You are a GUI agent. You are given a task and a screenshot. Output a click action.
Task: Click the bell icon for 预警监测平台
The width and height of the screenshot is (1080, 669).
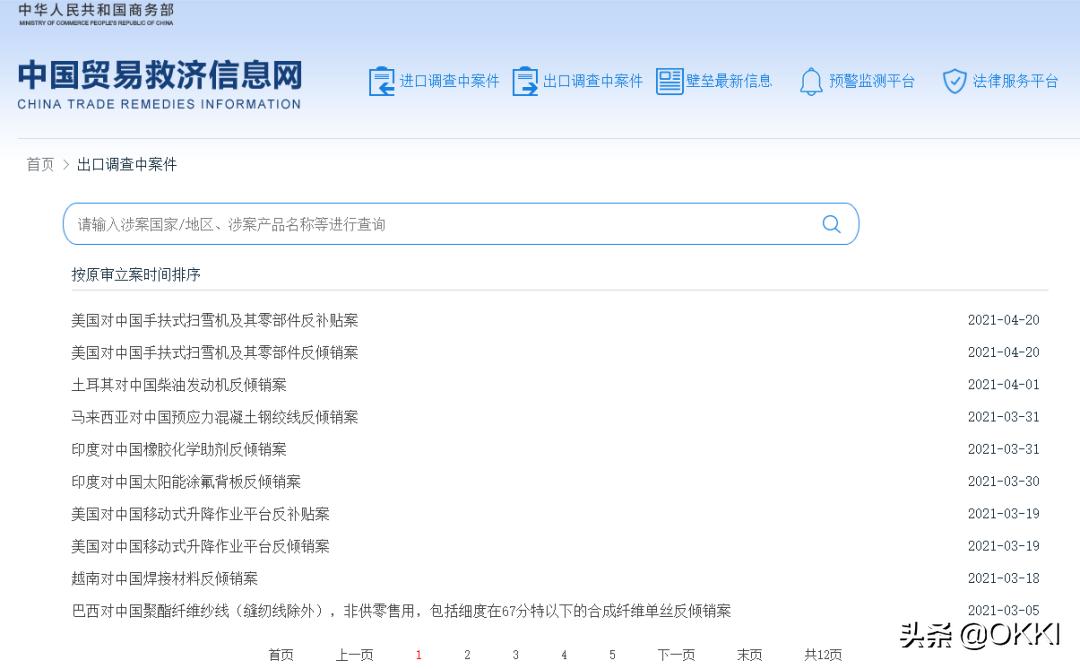click(811, 81)
